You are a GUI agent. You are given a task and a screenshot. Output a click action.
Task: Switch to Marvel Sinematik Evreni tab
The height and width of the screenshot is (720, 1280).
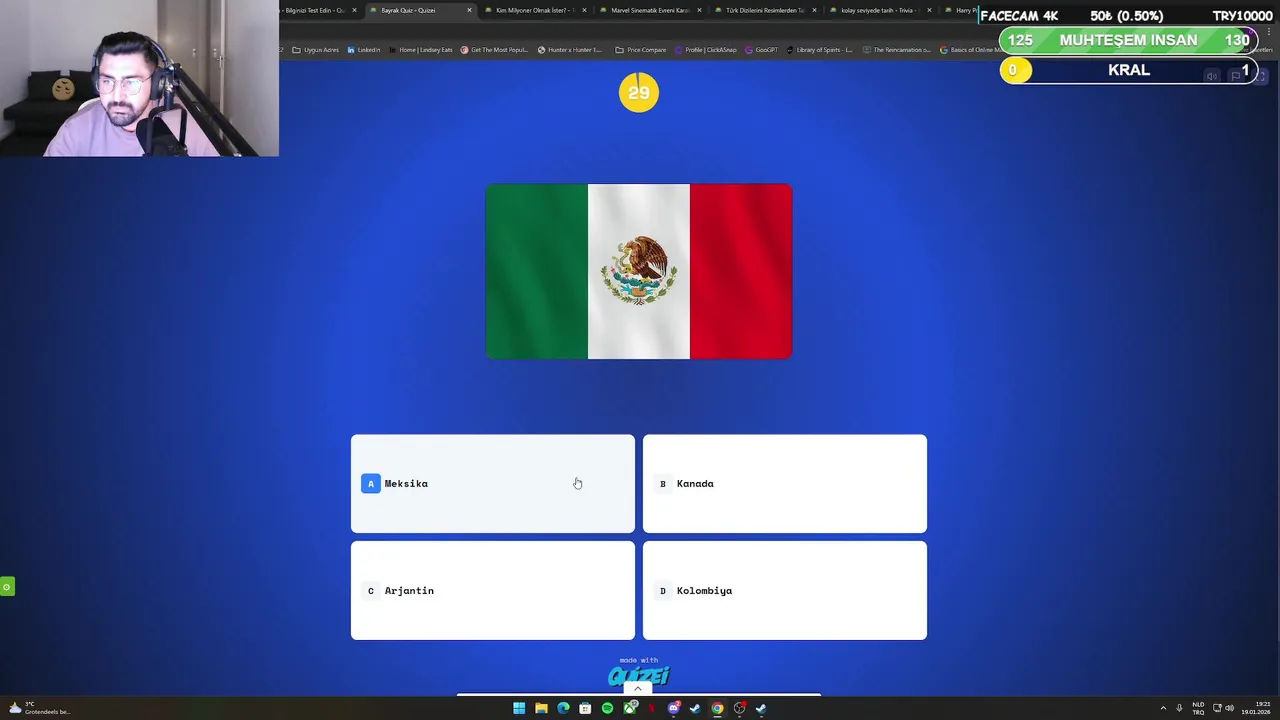pos(651,10)
